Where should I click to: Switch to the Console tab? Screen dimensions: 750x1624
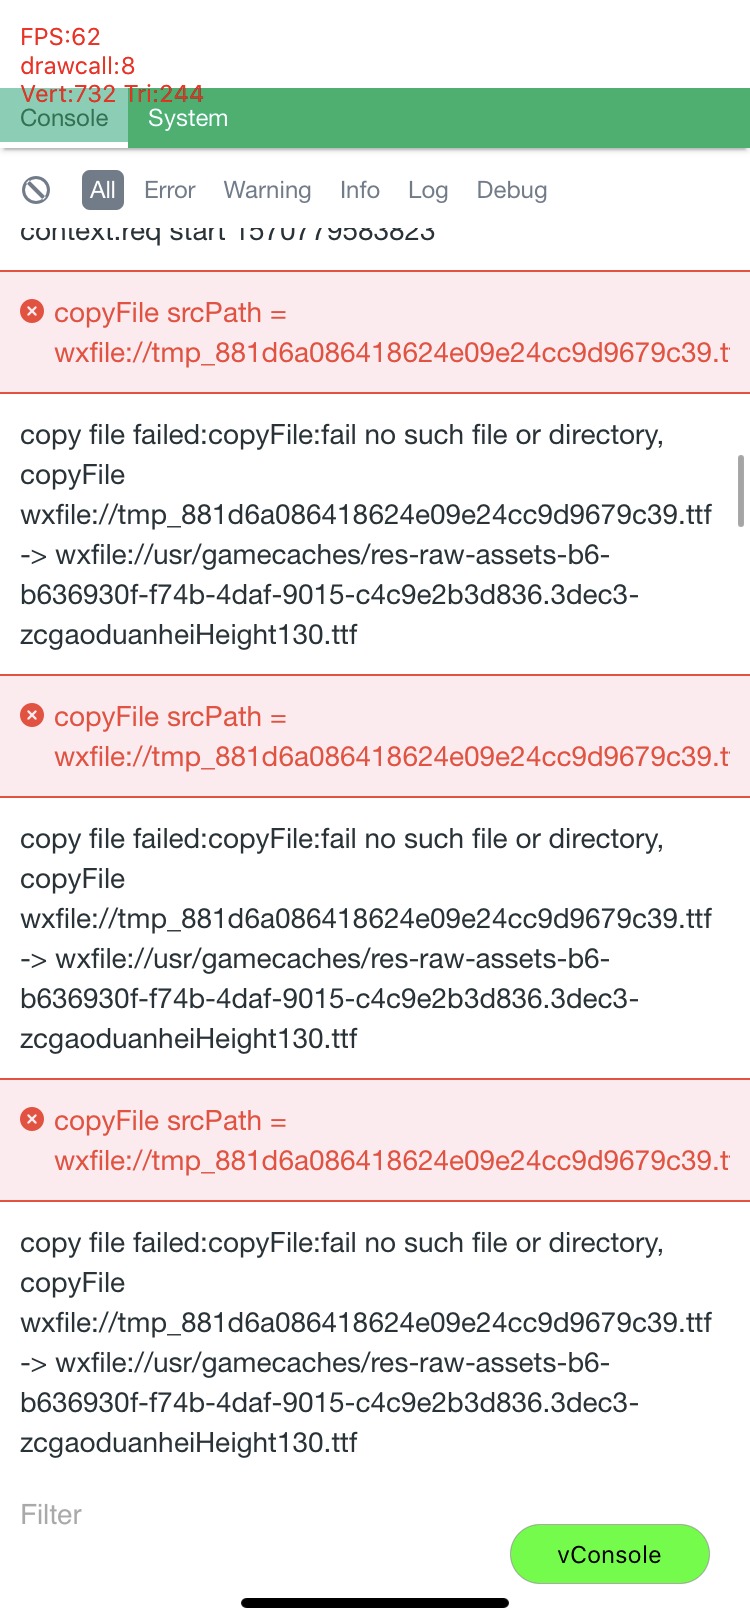click(64, 119)
